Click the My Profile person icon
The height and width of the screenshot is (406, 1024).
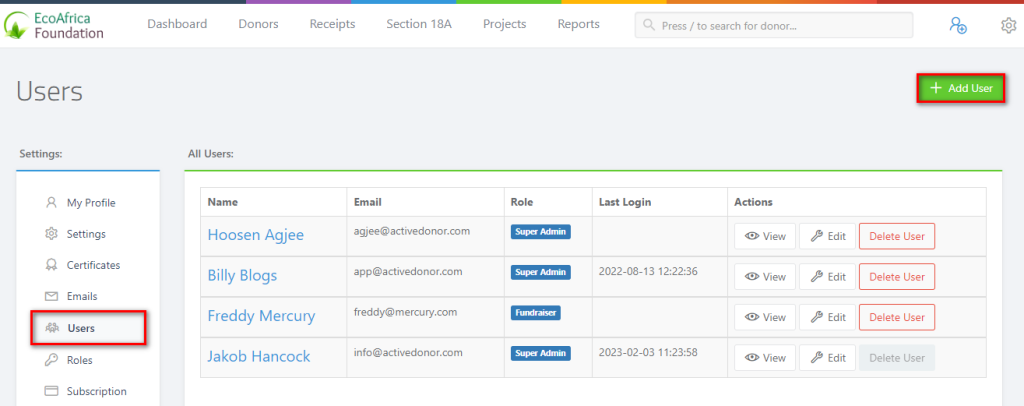51,202
